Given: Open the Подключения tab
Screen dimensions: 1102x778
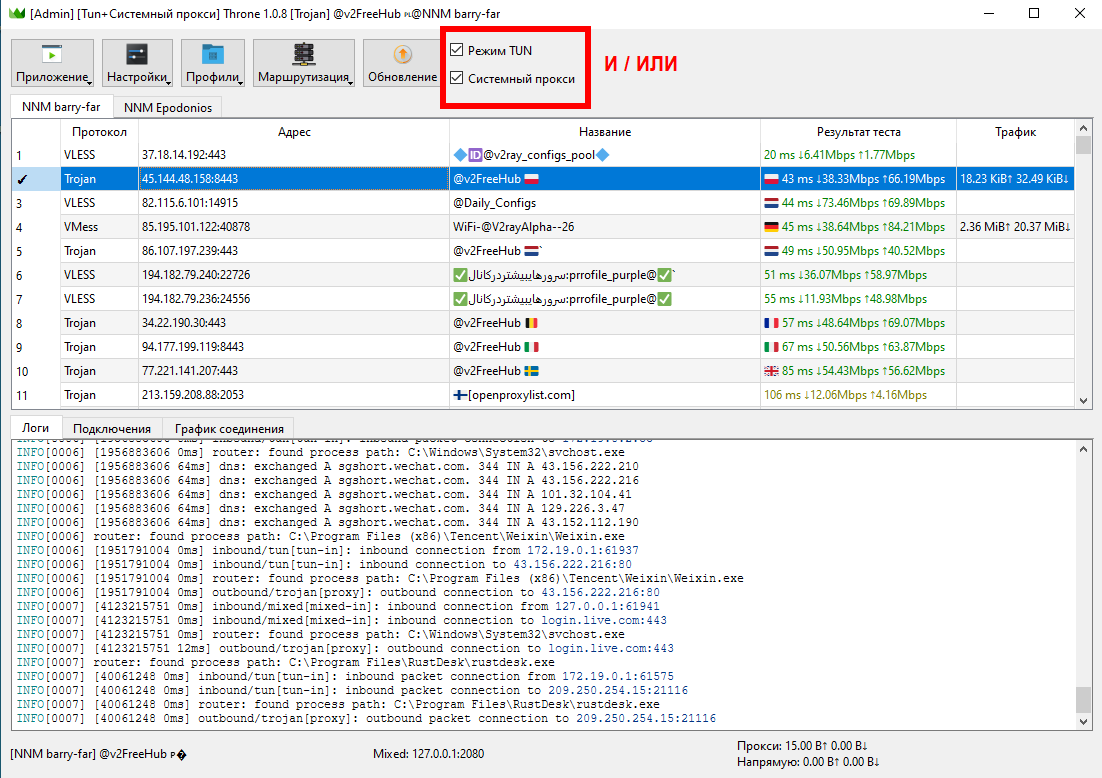Looking at the screenshot, I should click(x=111, y=429).
